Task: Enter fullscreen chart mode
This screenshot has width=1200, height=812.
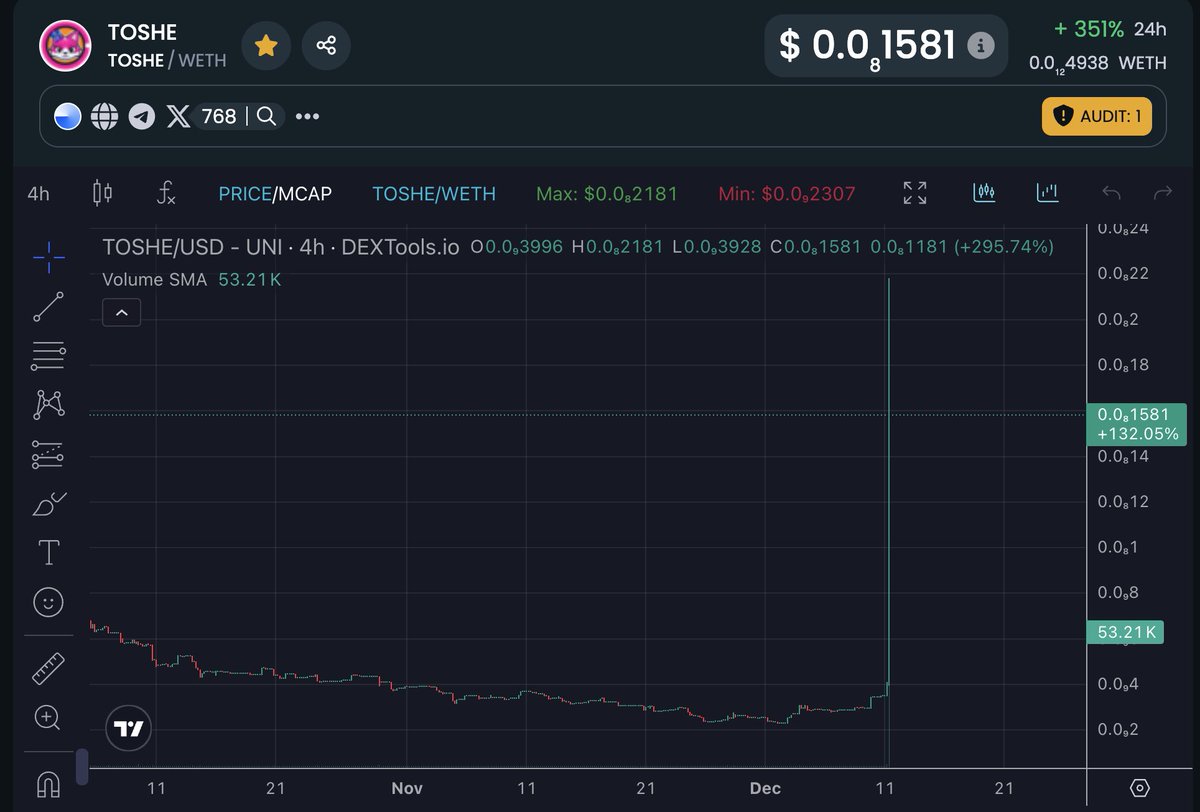Action: coord(915,193)
